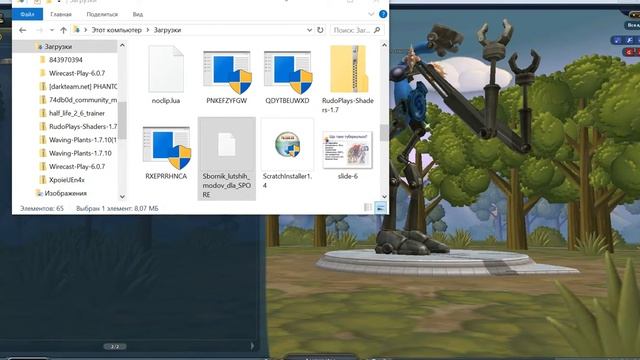This screenshot has height=360, width=640.
Task: Select the Sbornik_lutshih_modov_dla_SPORE file
Action: [x=227, y=159]
